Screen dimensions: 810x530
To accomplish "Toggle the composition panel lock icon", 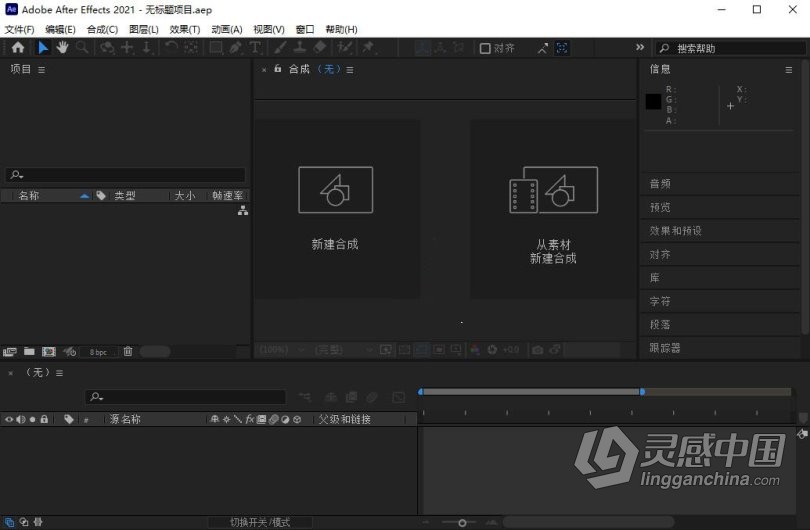I will (x=278, y=69).
